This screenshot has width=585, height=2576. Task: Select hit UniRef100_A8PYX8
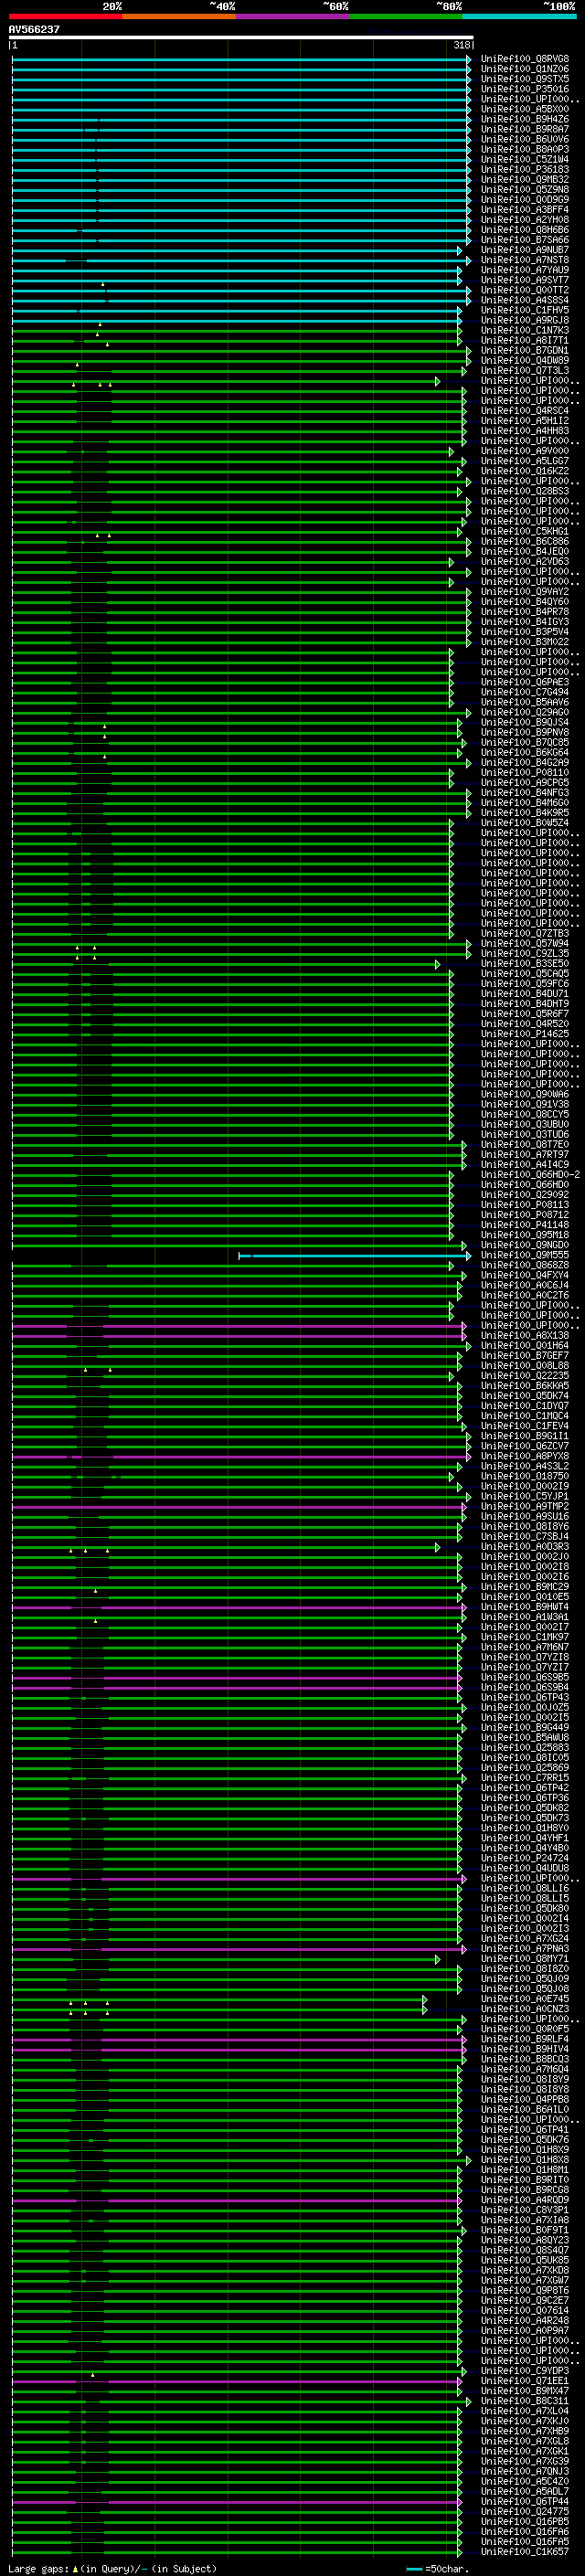click(x=525, y=1457)
